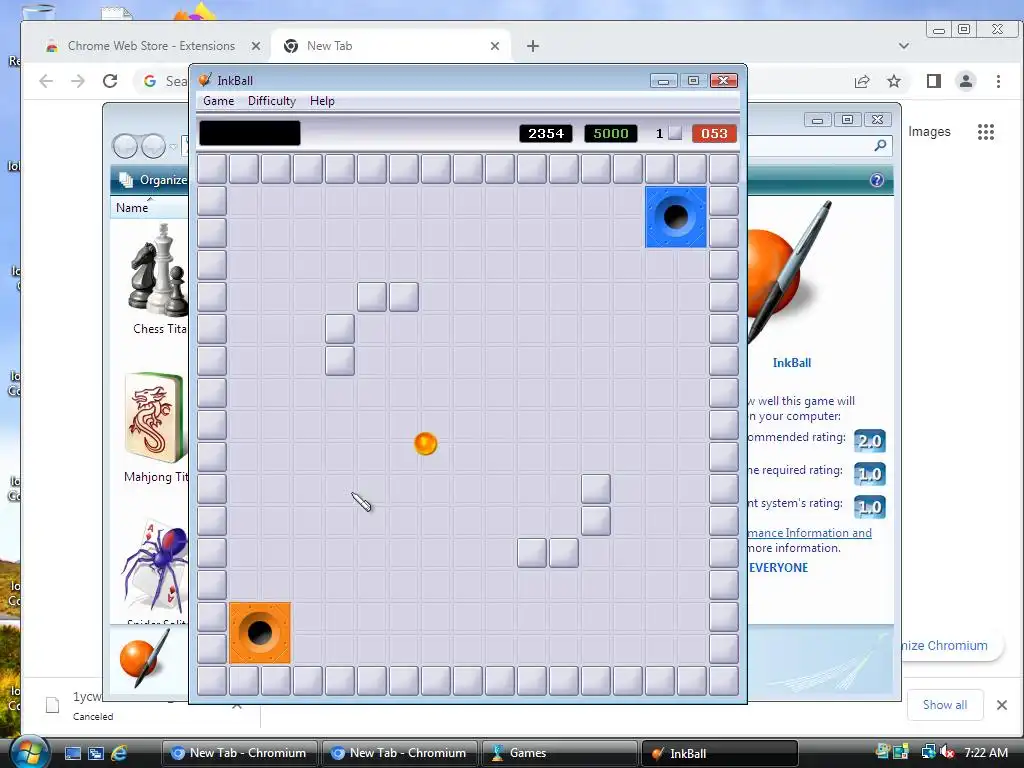1024x768 pixels.
Task: Close the New Tab browser tab
Action: click(x=494, y=46)
